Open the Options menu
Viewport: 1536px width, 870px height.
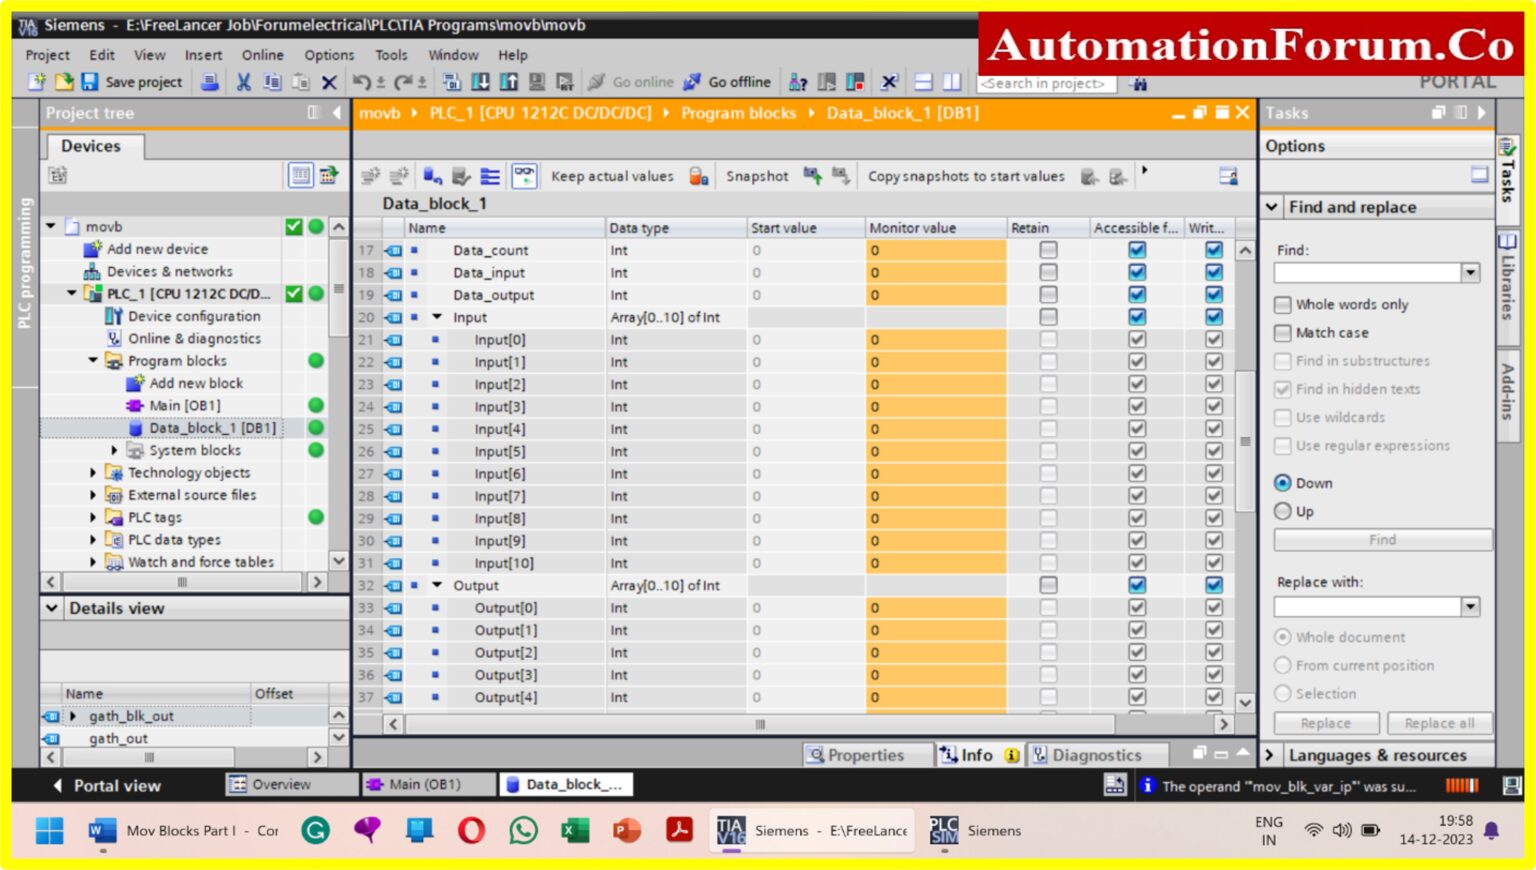coord(330,55)
